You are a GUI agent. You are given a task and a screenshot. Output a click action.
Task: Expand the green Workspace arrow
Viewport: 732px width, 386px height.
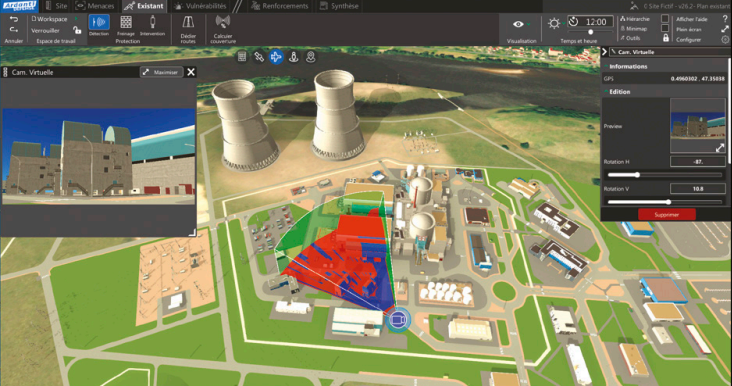(x=77, y=19)
